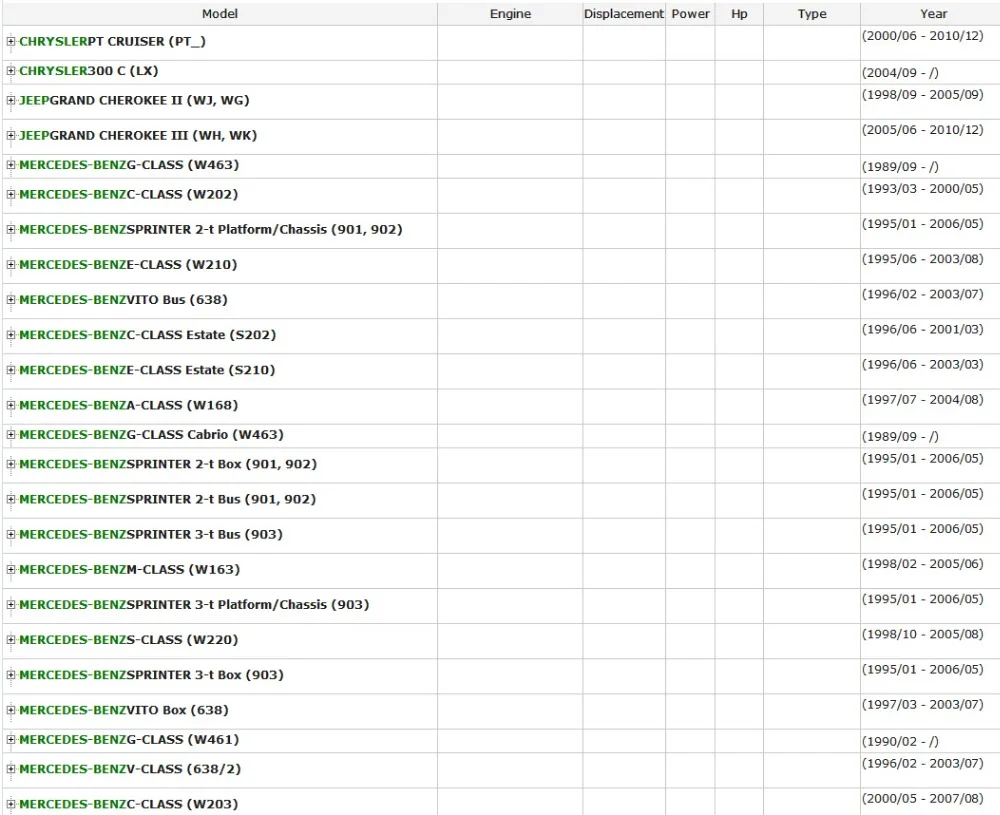Select MERCEDES-BENZ G-CLASS (W463) model name

(129, 165)
